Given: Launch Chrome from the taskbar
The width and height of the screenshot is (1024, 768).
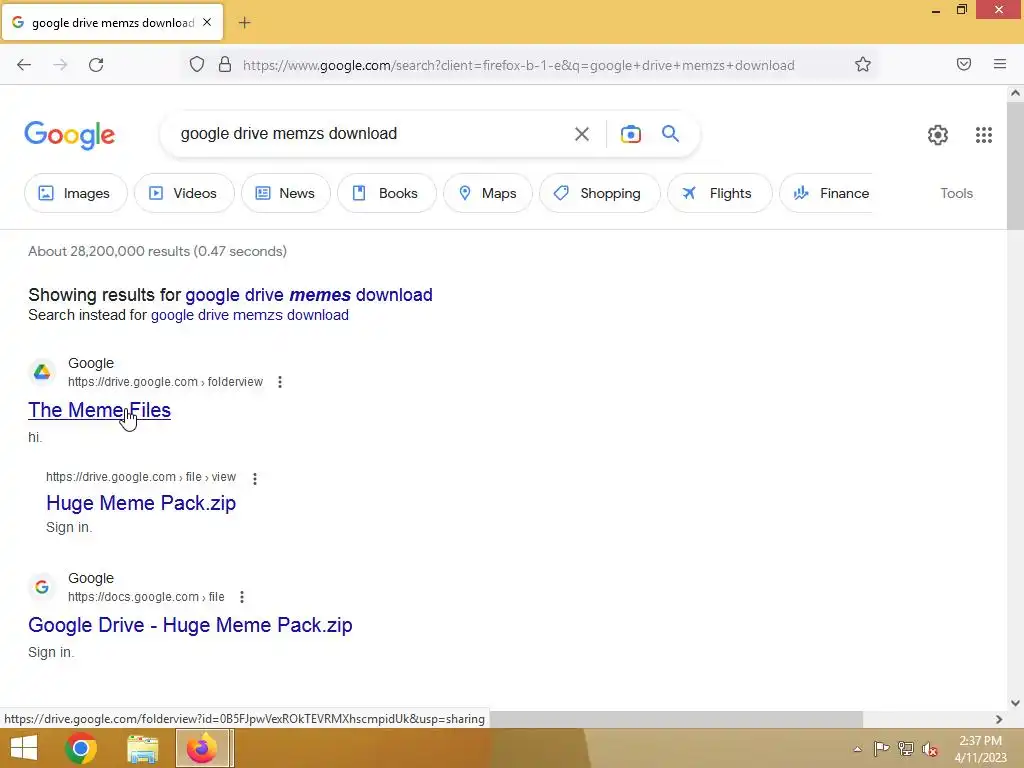Looking at the screenshot, I should [81, 748].
